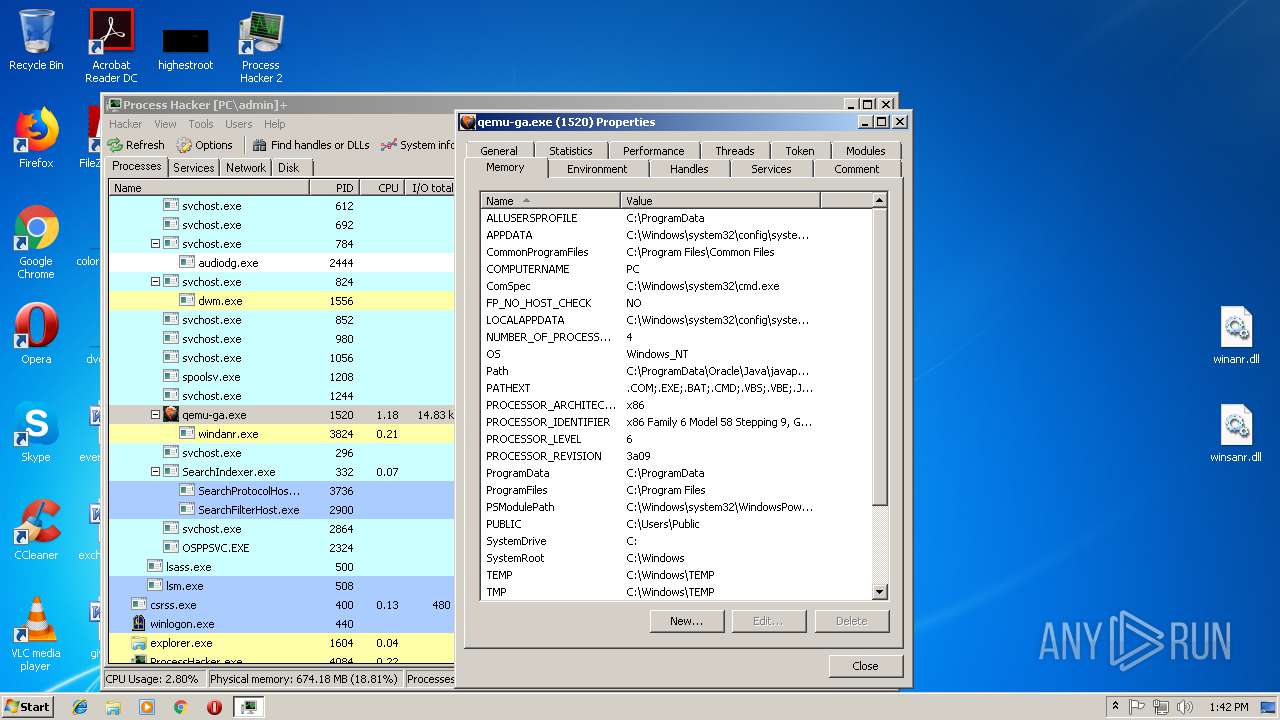Show hidden tray icons arrow
Viewport: 1280px width, 720px height.
pyautogui.click(x=1115, y=707)
